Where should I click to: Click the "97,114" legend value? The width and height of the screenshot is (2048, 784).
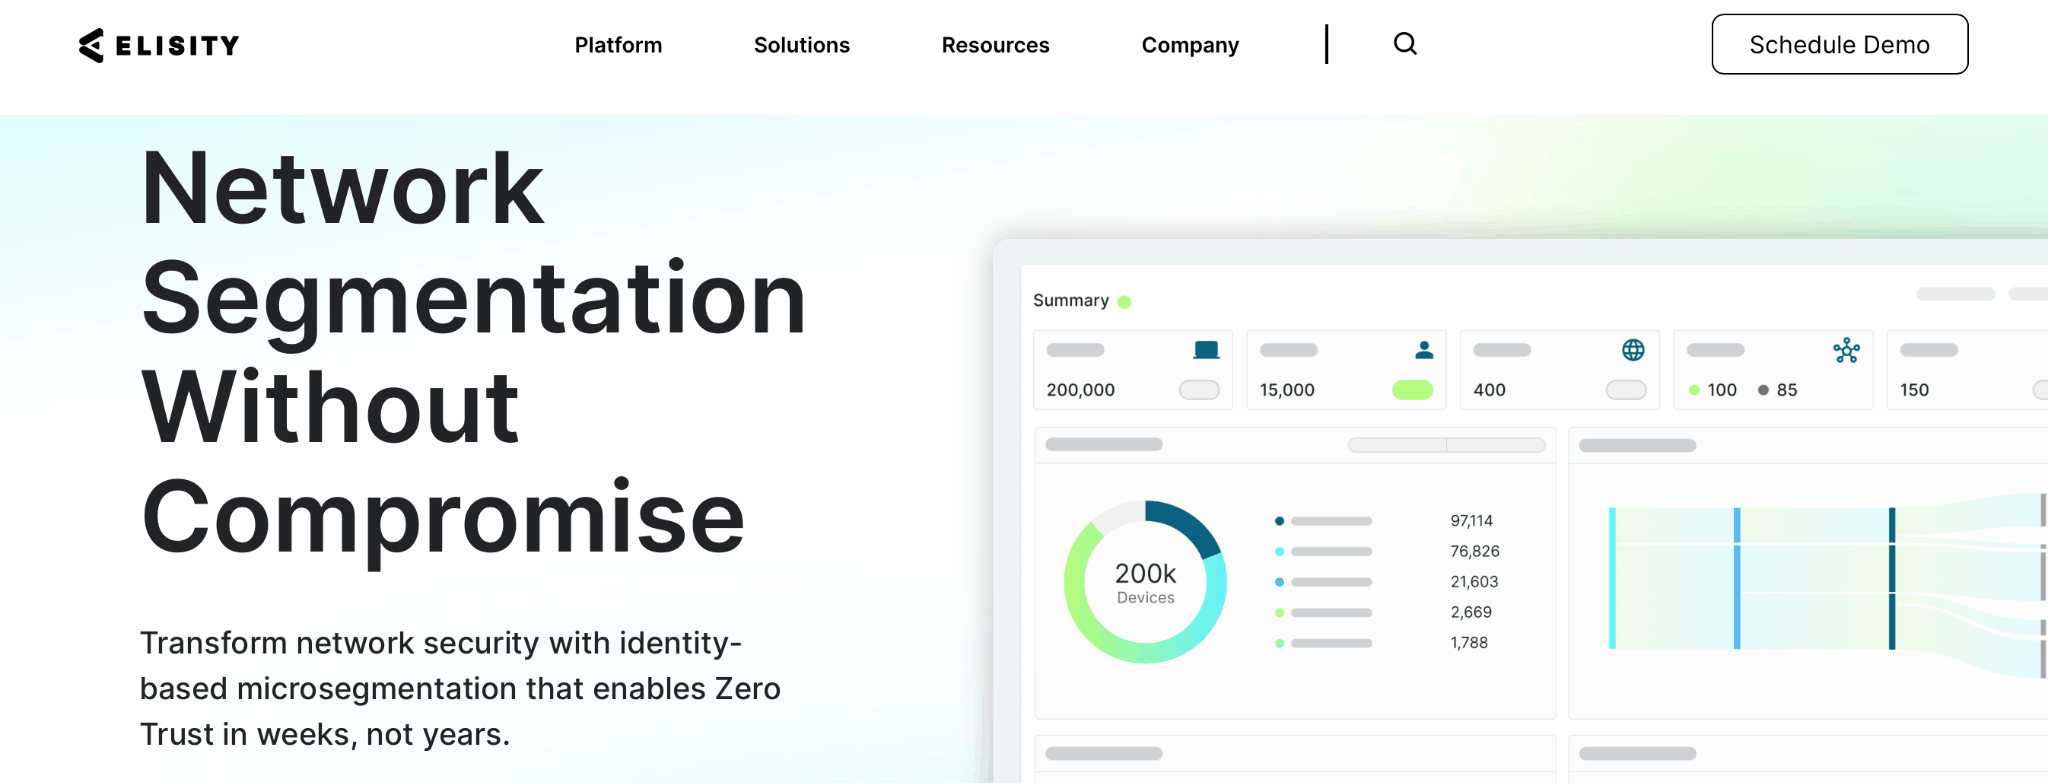[x=1471, y=521]
